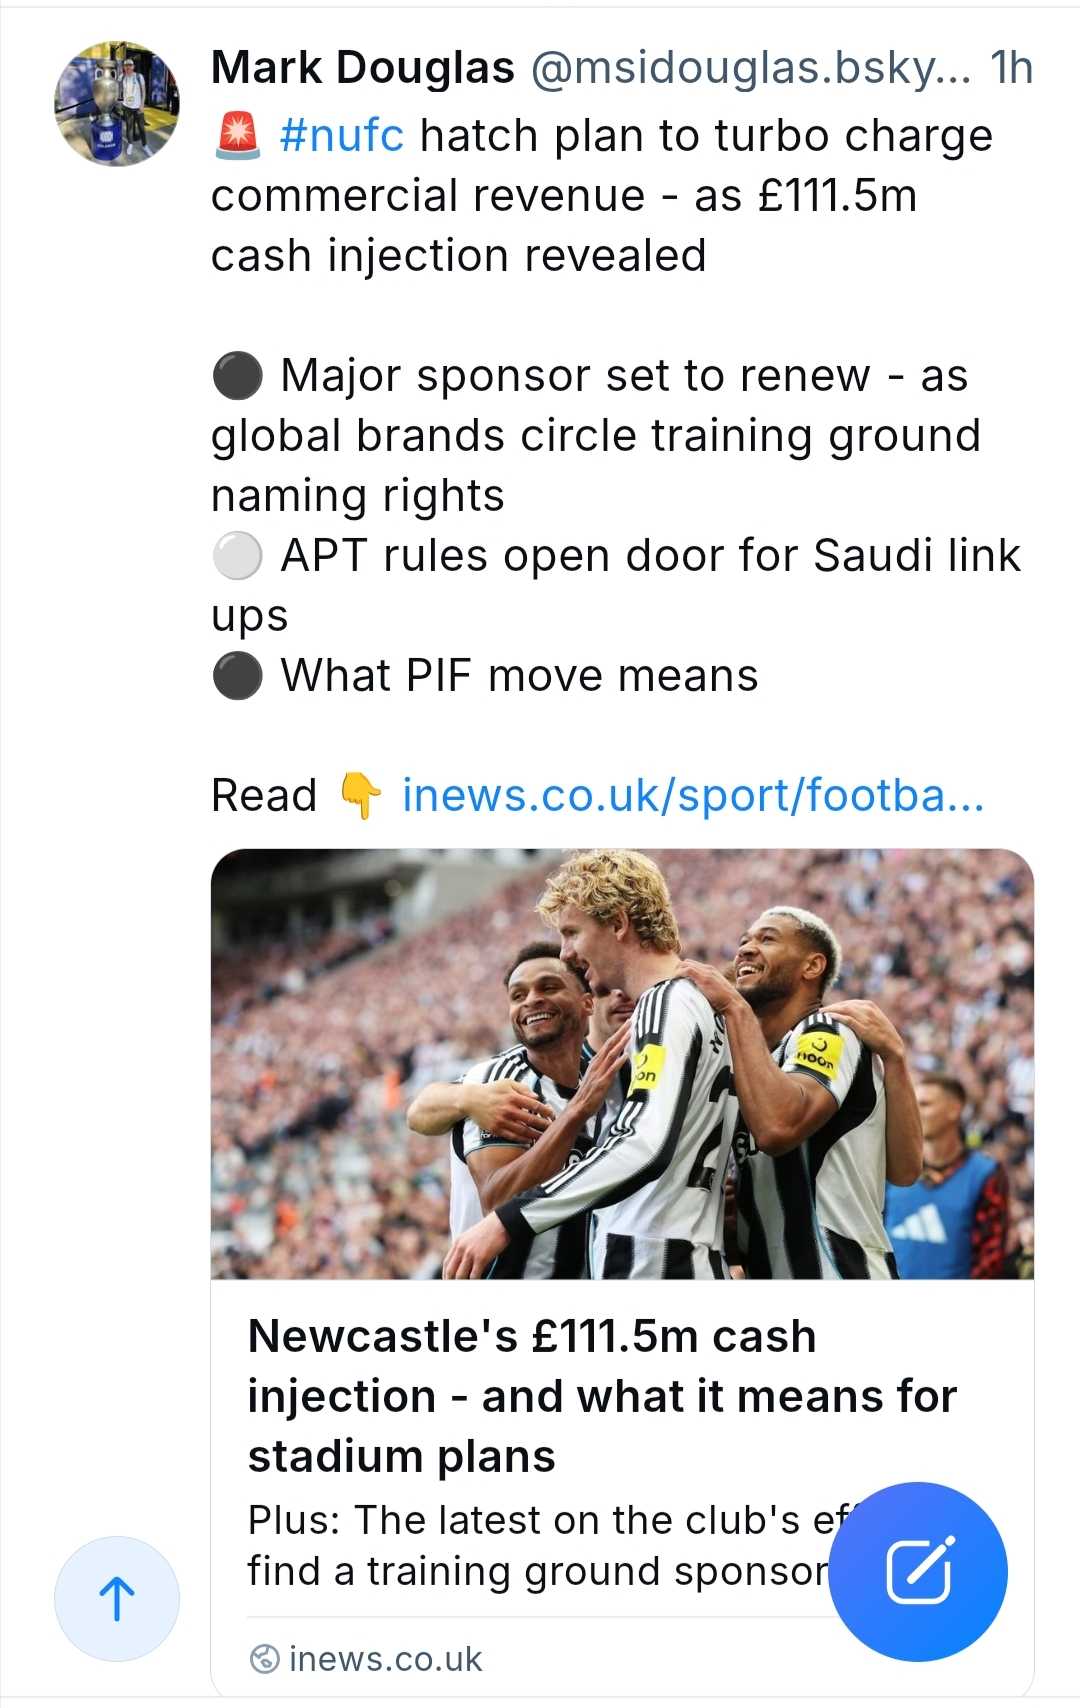Tap the 'cash injection revealed' text line
Image resolution: width=1080 pixels, height=1708 pixels.
pyautogui.click(x=458, y=256)
